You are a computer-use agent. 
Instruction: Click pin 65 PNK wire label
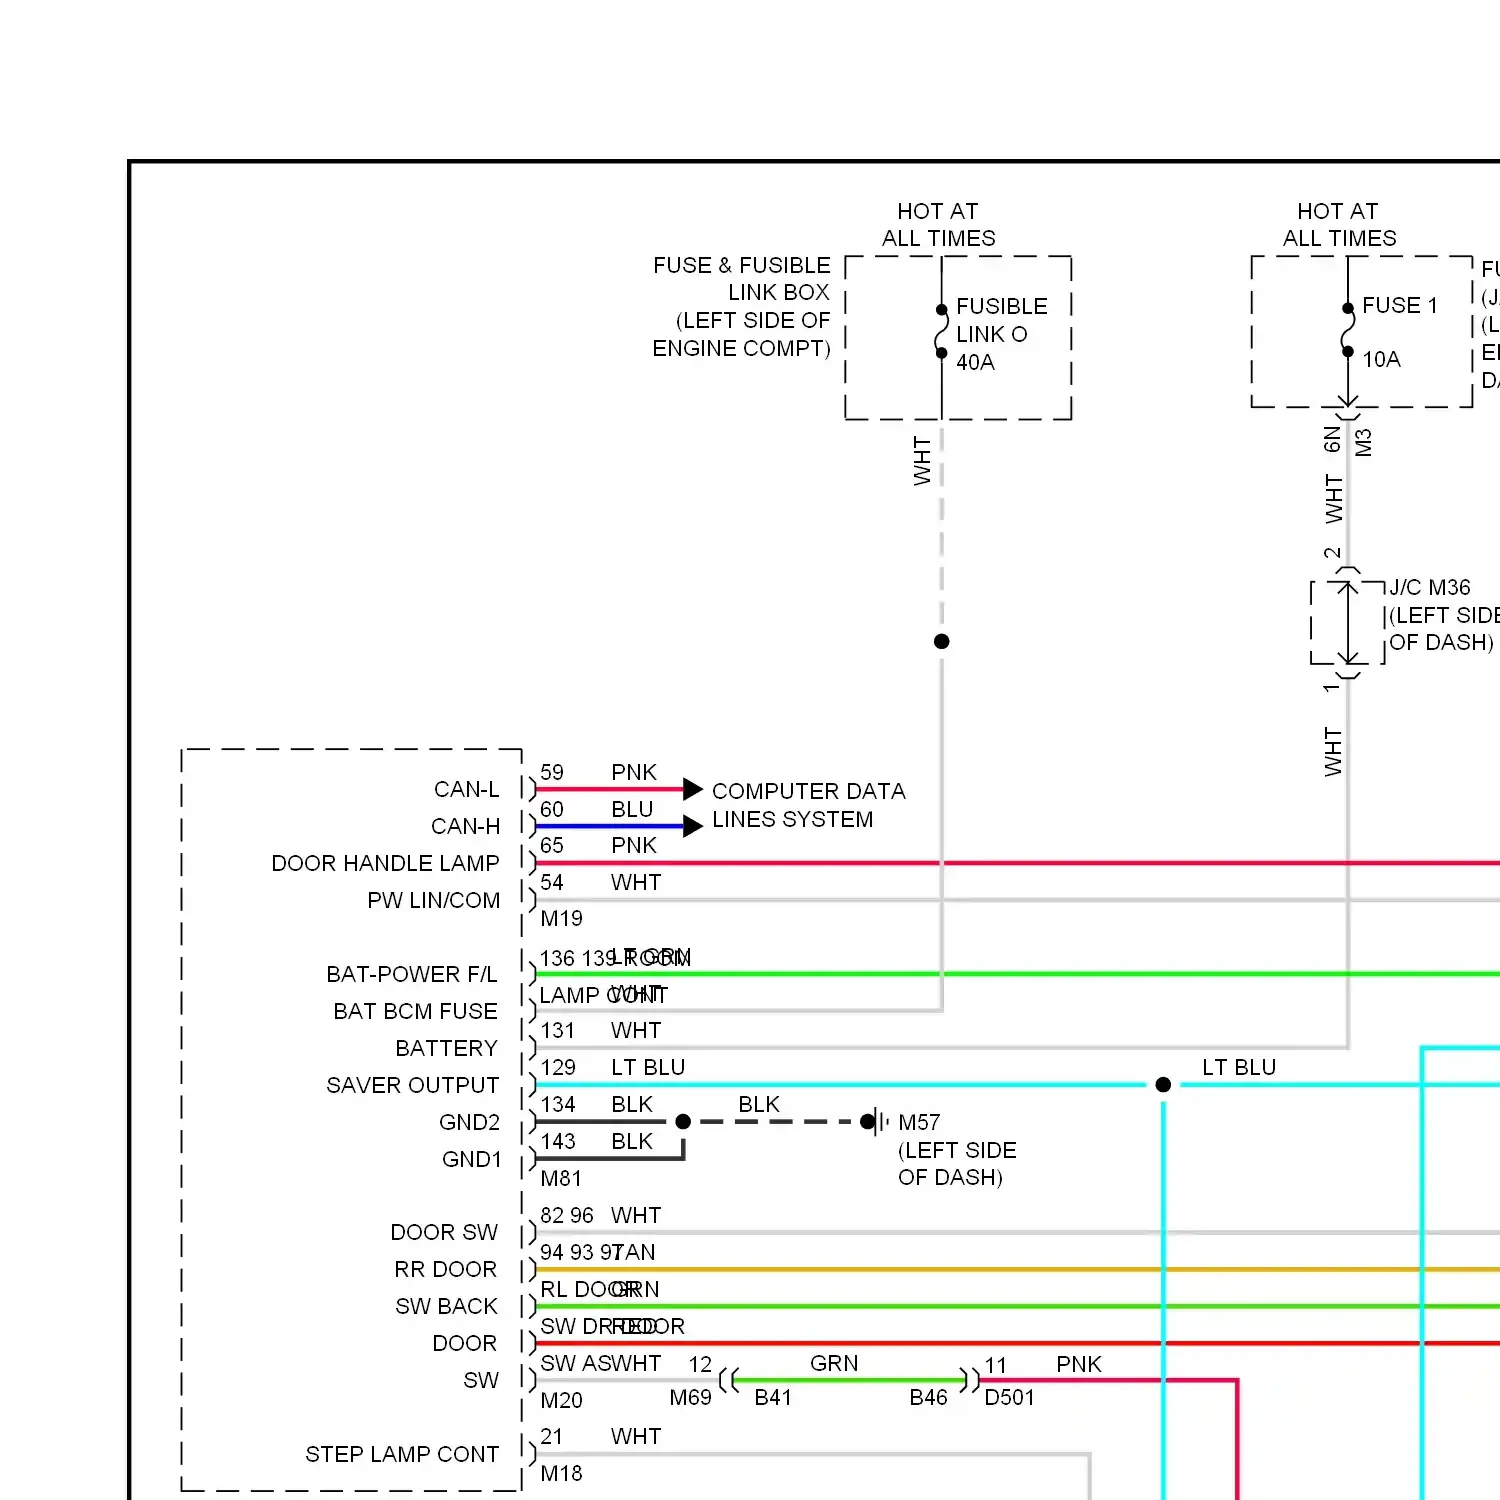[598, 845]
